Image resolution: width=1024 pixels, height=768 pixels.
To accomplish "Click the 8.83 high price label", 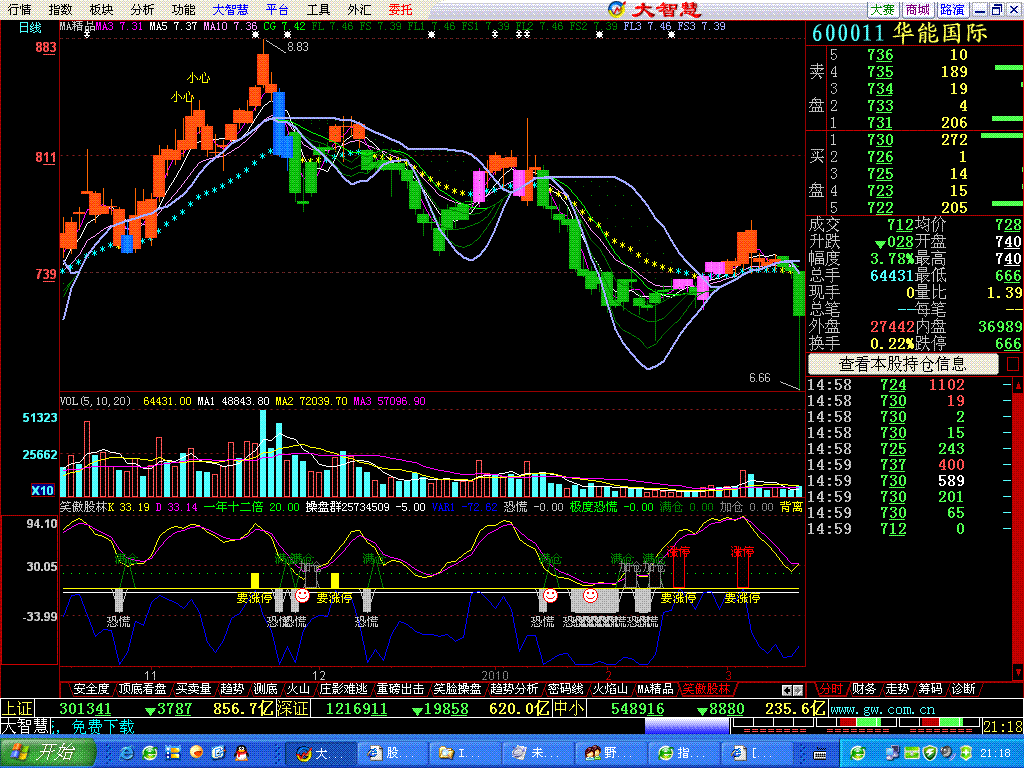I will tap(298, 47).
